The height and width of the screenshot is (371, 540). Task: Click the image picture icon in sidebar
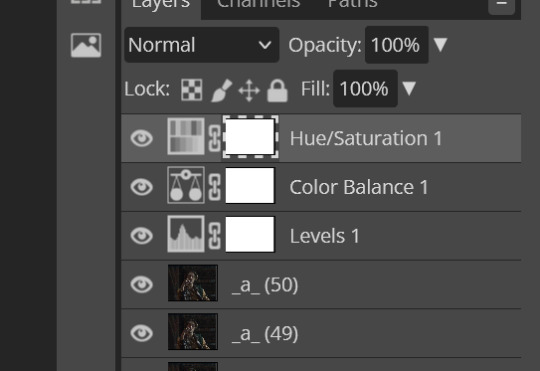coord(86,45)
